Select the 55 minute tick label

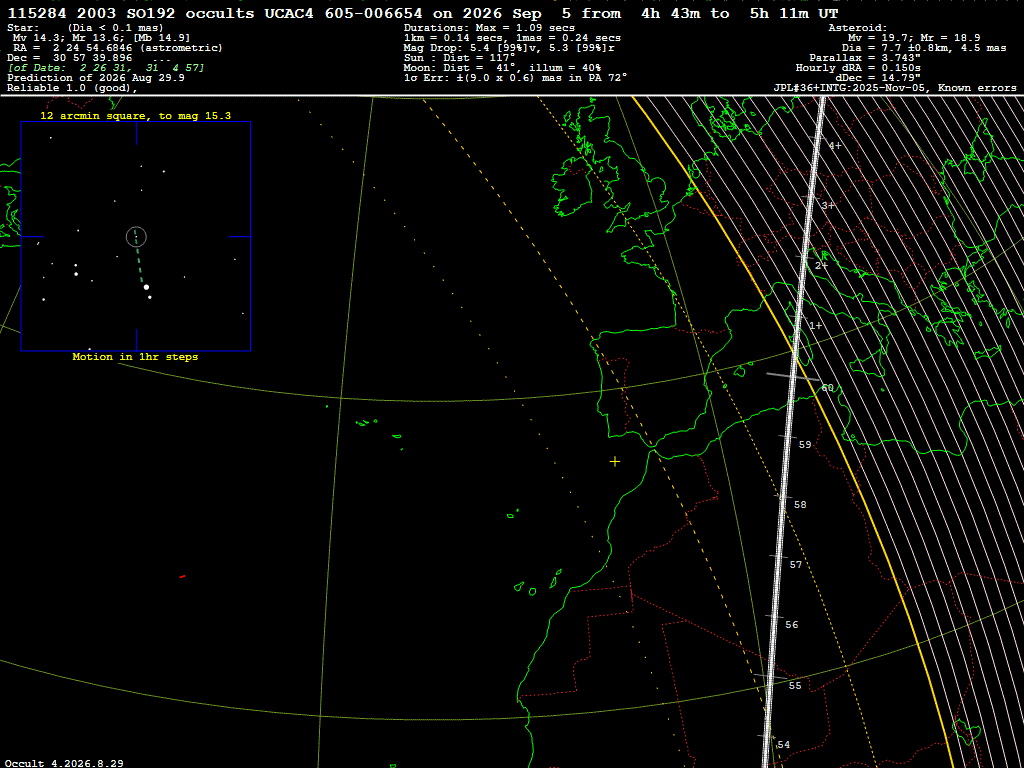795,686
